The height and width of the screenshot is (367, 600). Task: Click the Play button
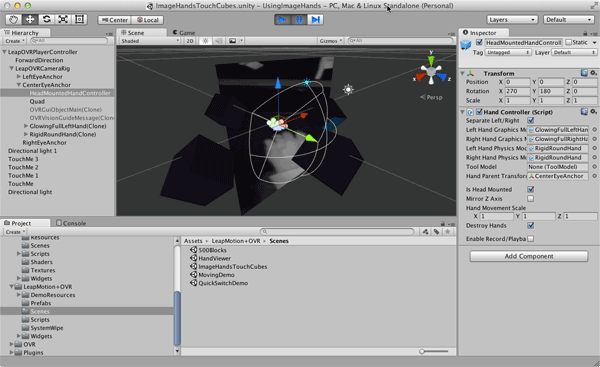[282, 20]
